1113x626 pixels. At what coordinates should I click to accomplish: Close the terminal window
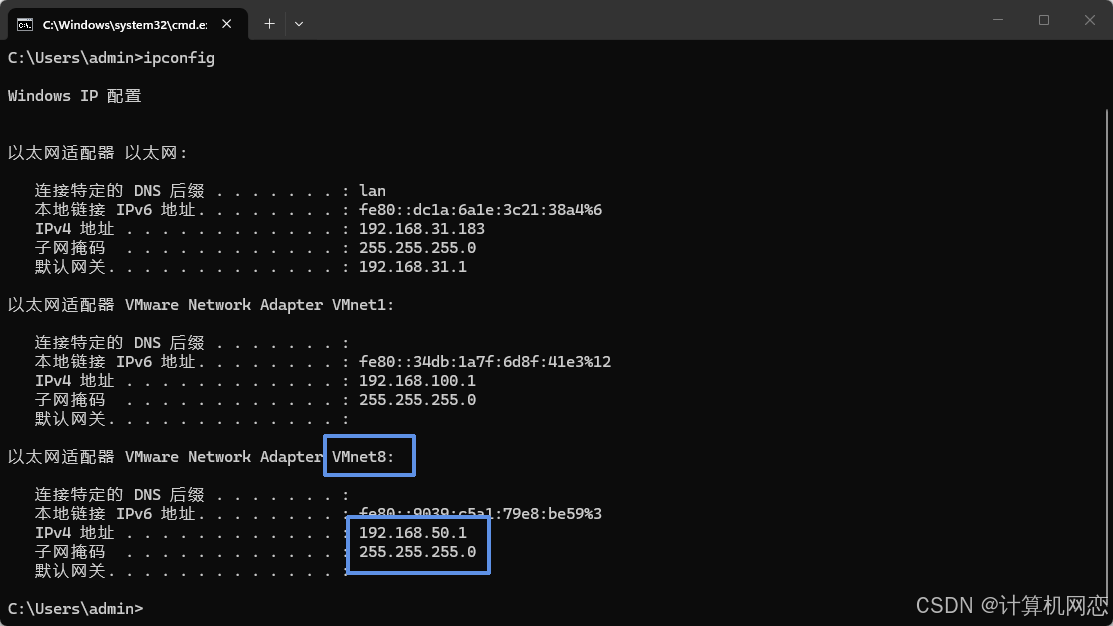(1090, 21)
